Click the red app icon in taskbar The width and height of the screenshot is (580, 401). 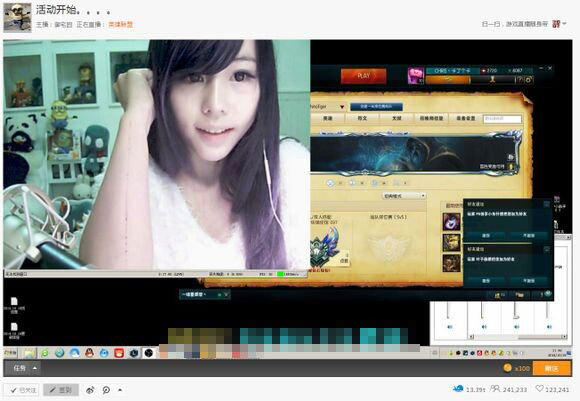[119, 353]
